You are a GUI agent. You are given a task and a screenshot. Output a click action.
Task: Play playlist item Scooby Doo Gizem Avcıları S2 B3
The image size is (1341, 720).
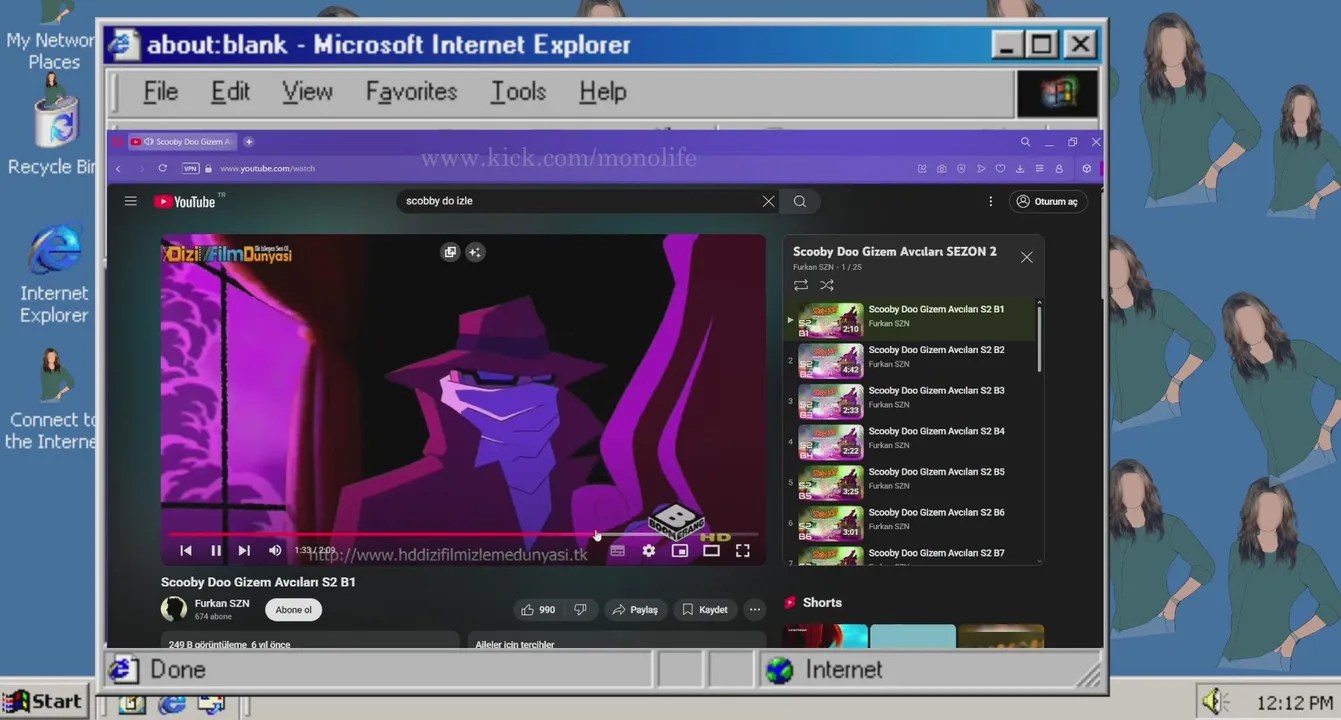coord(910,401)
